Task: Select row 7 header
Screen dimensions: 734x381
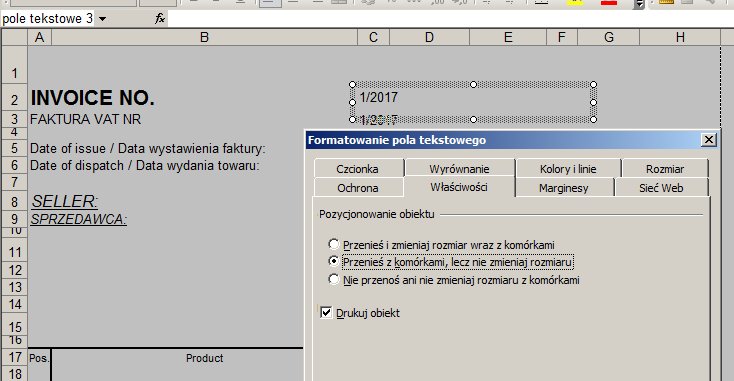Action: click(x=15, y=182)
